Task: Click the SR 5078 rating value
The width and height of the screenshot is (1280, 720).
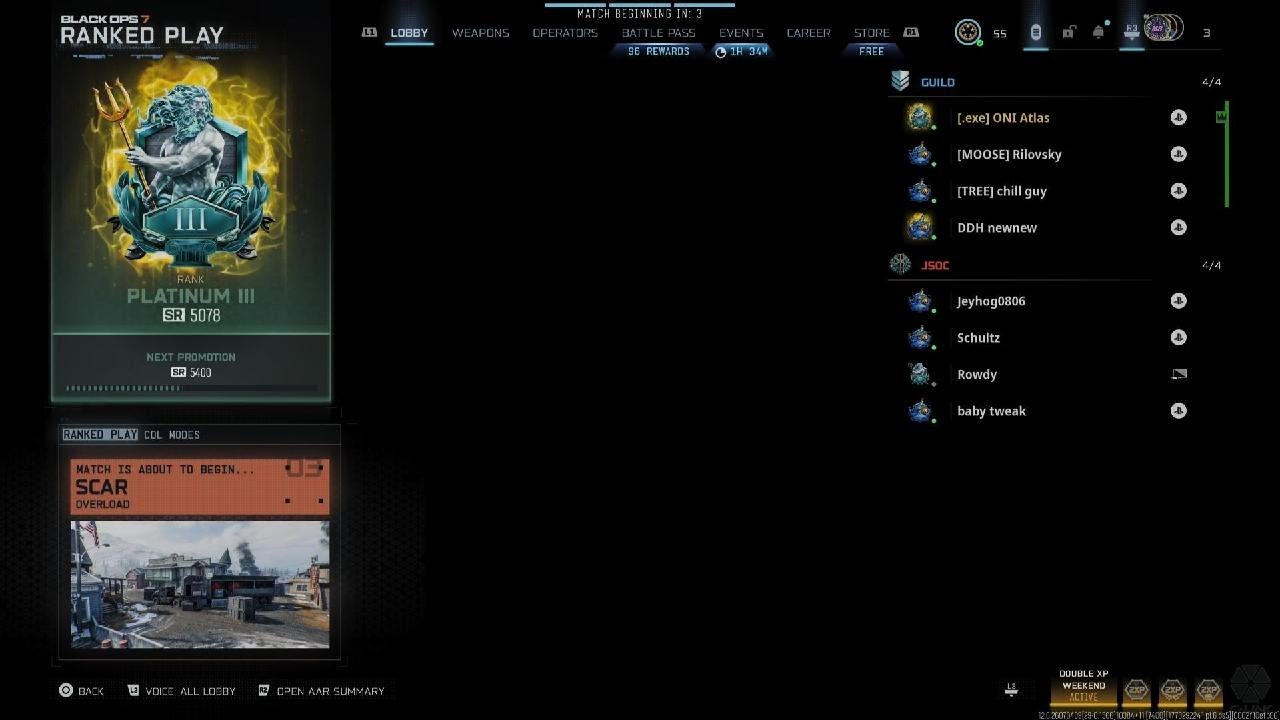Action: tap(191, 315)
